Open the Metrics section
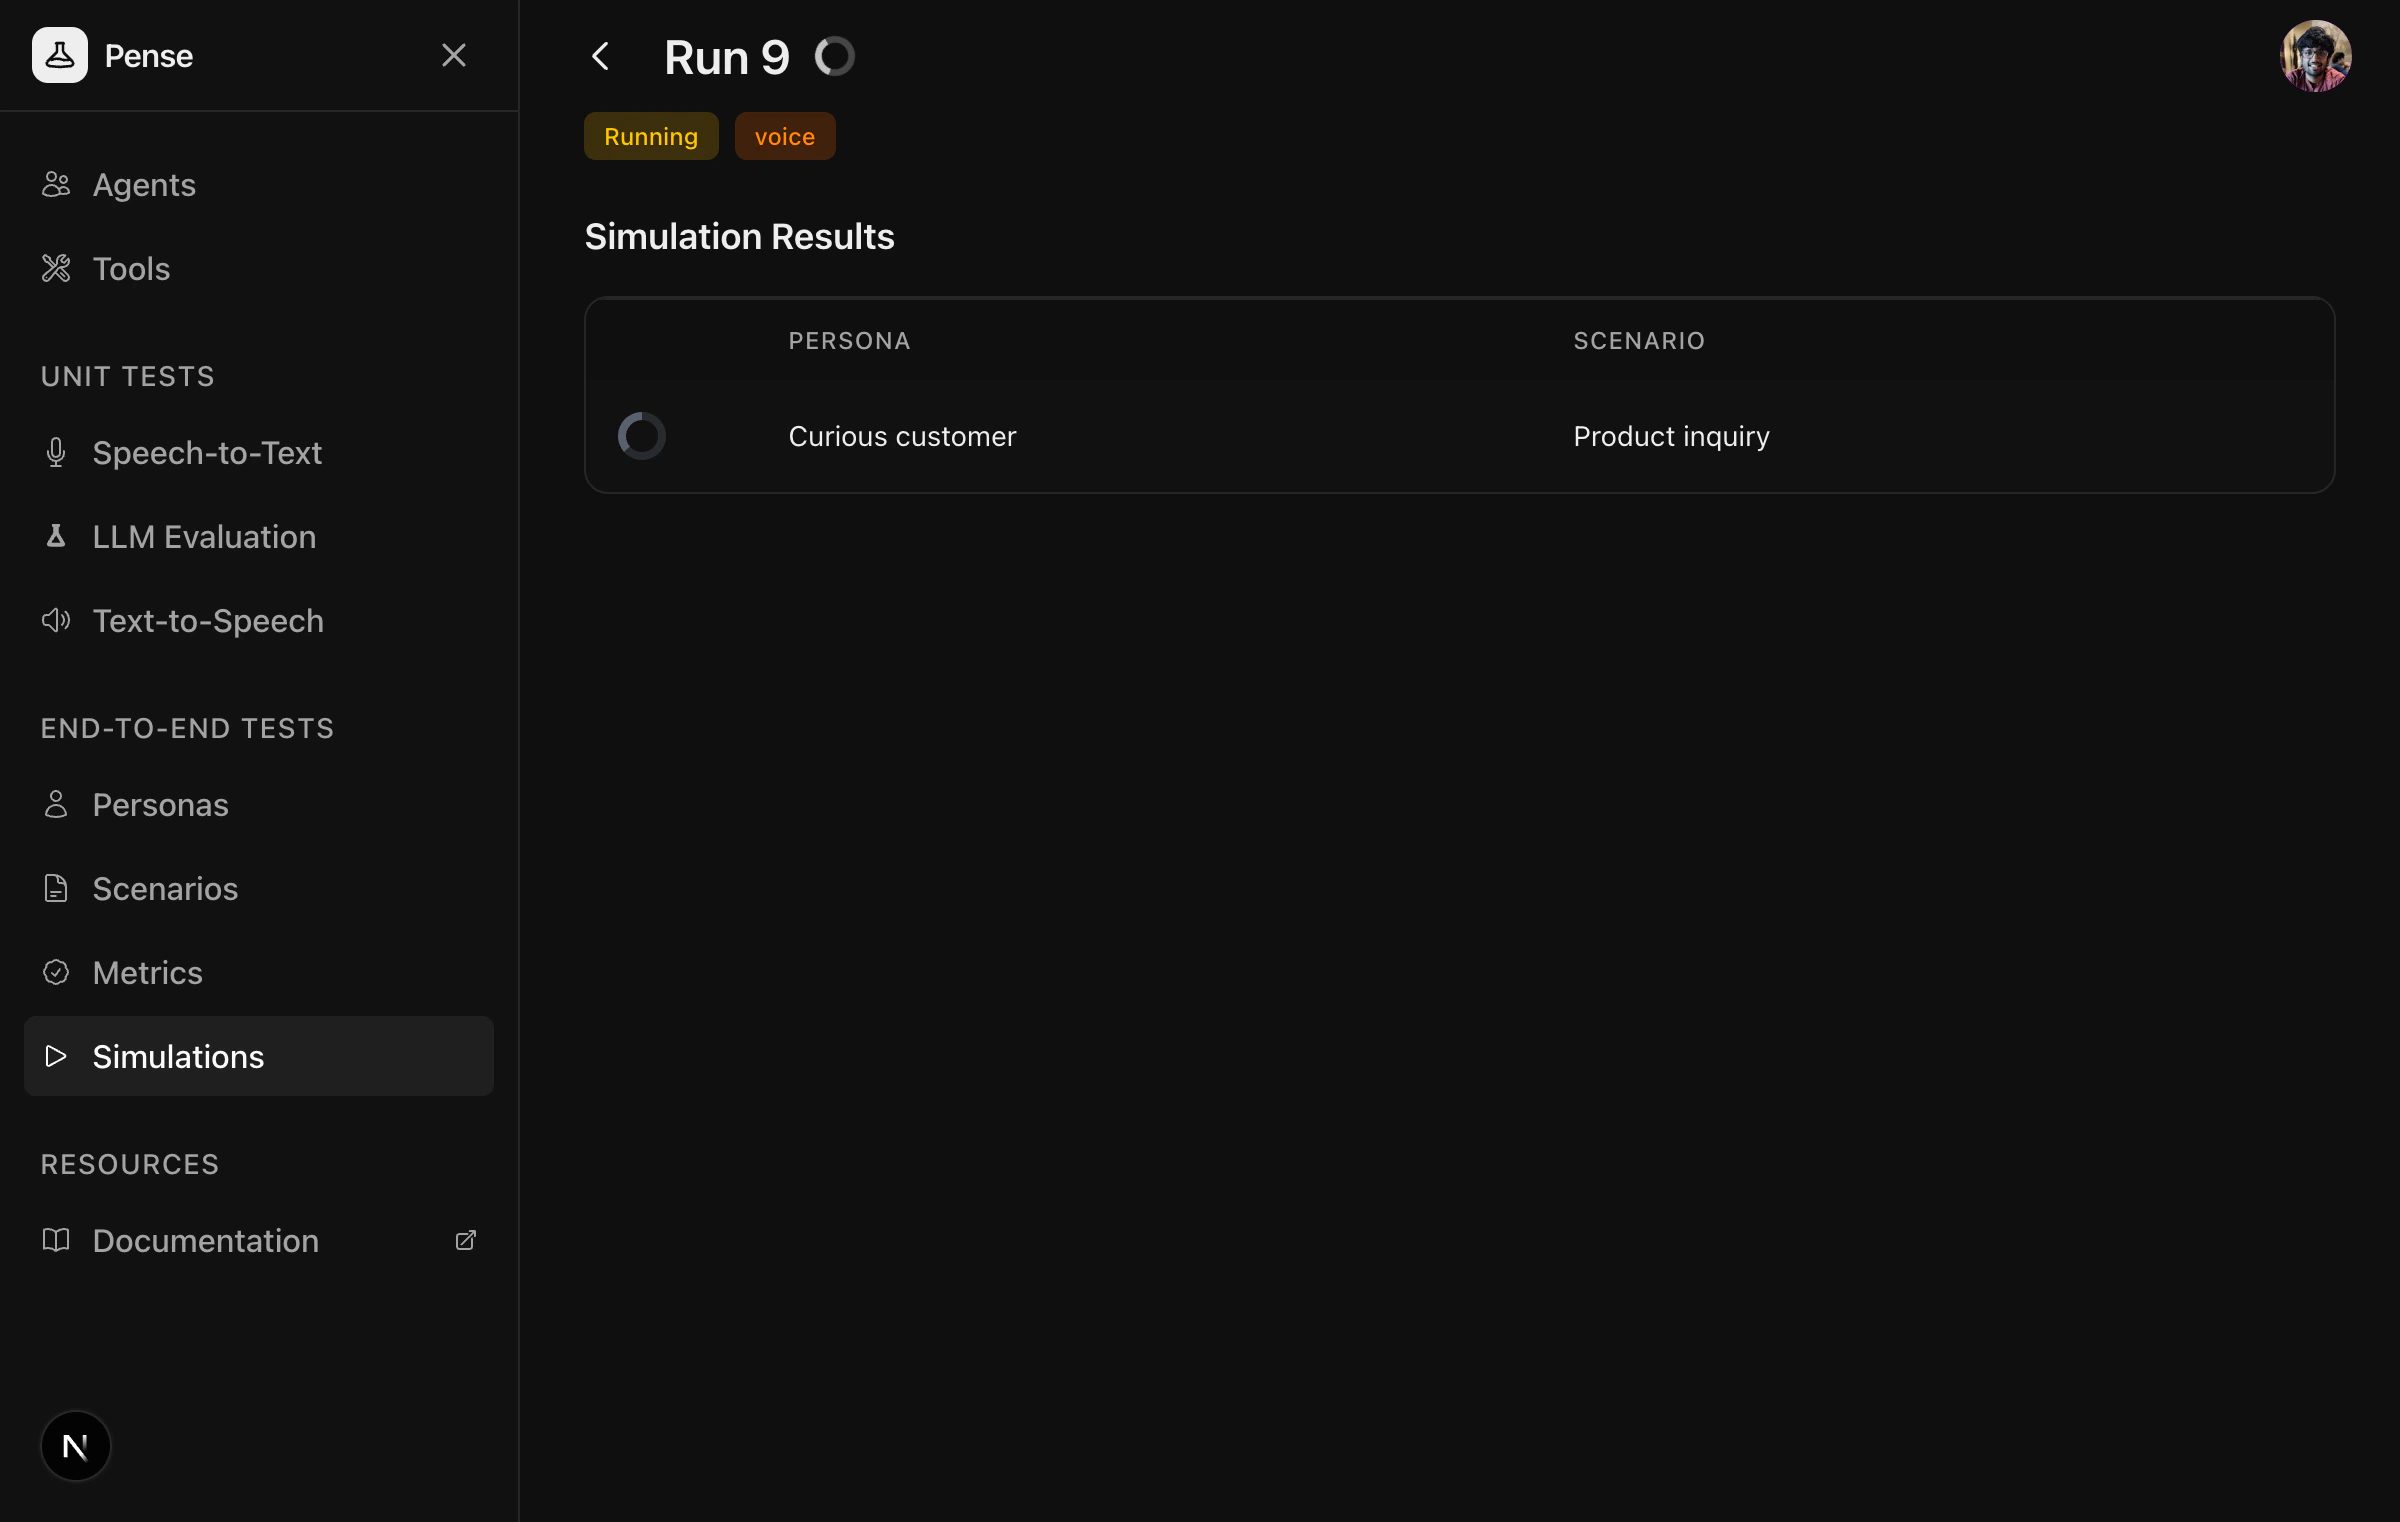The width and height of the screenshot is (2400, 1522). [146, 971]
